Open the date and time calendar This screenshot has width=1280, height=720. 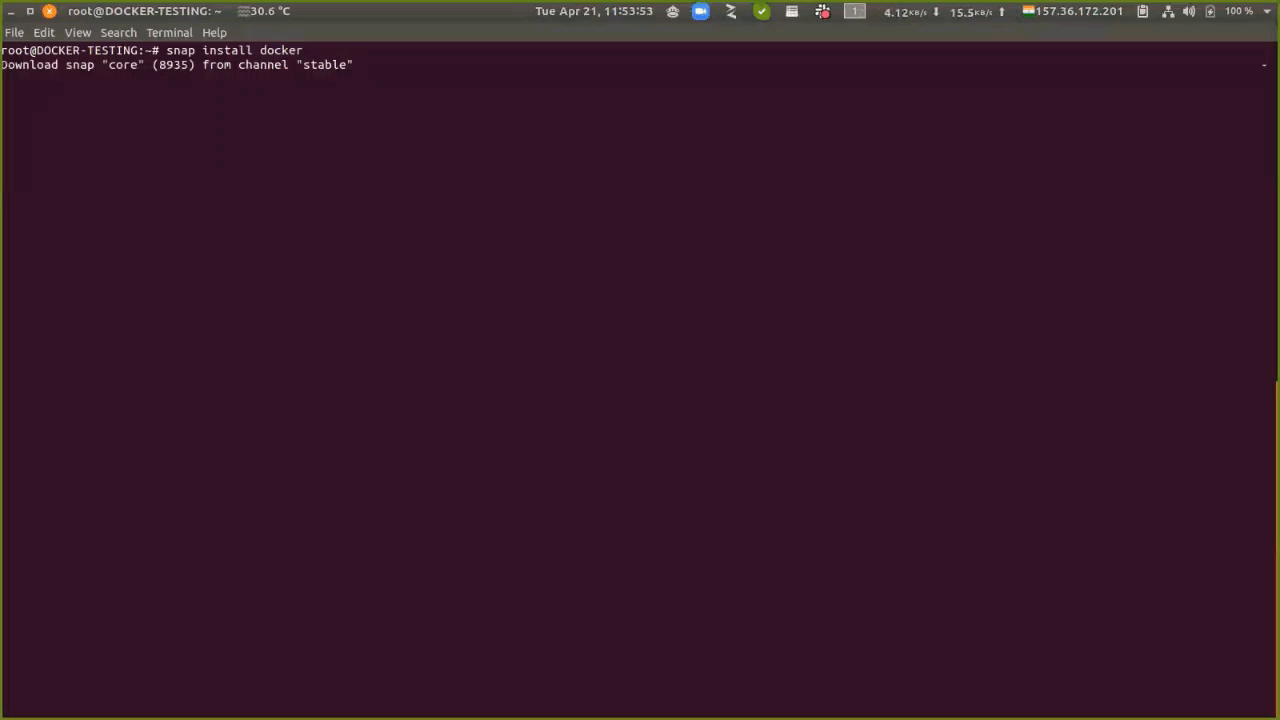point(593,11)
